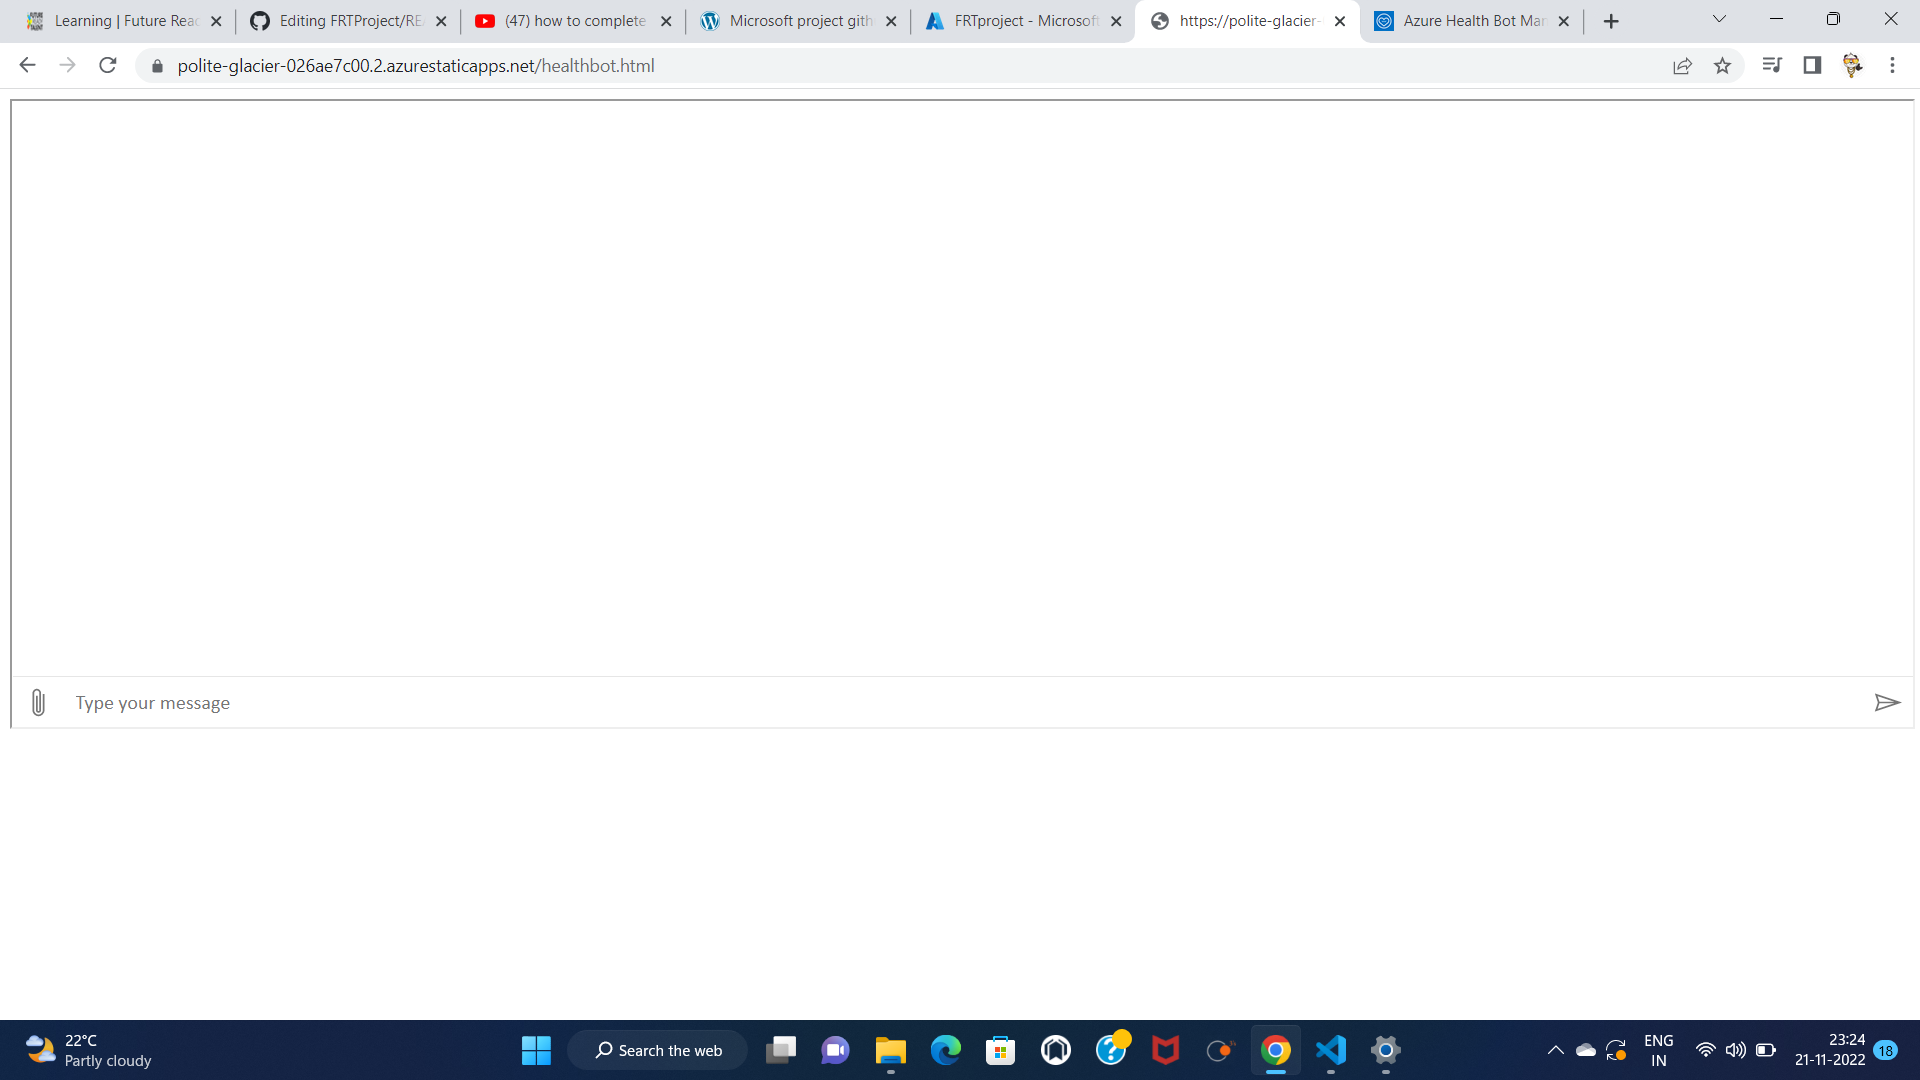Open Visual Studio Code from taskbar
Viewport: 1920px width, 1080px height.
[x=1331, y=1050]
